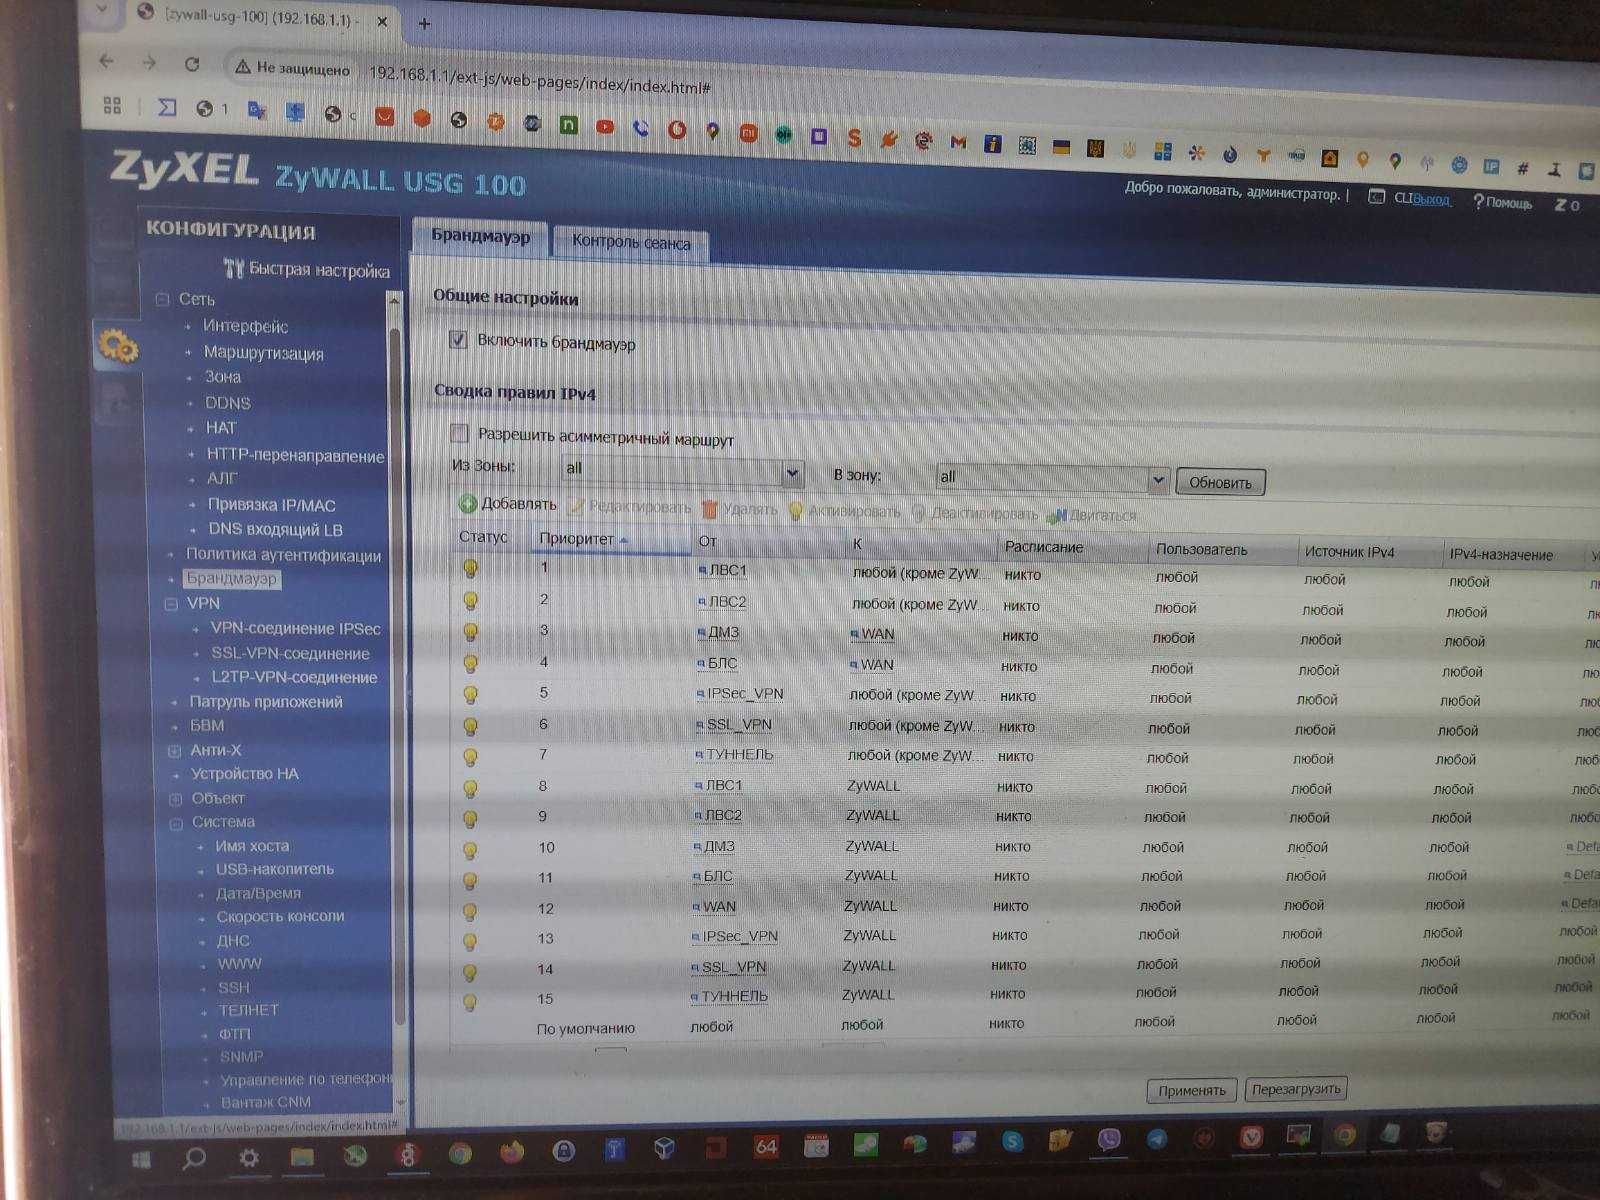Click the Выход logout link

[1431, 199]
